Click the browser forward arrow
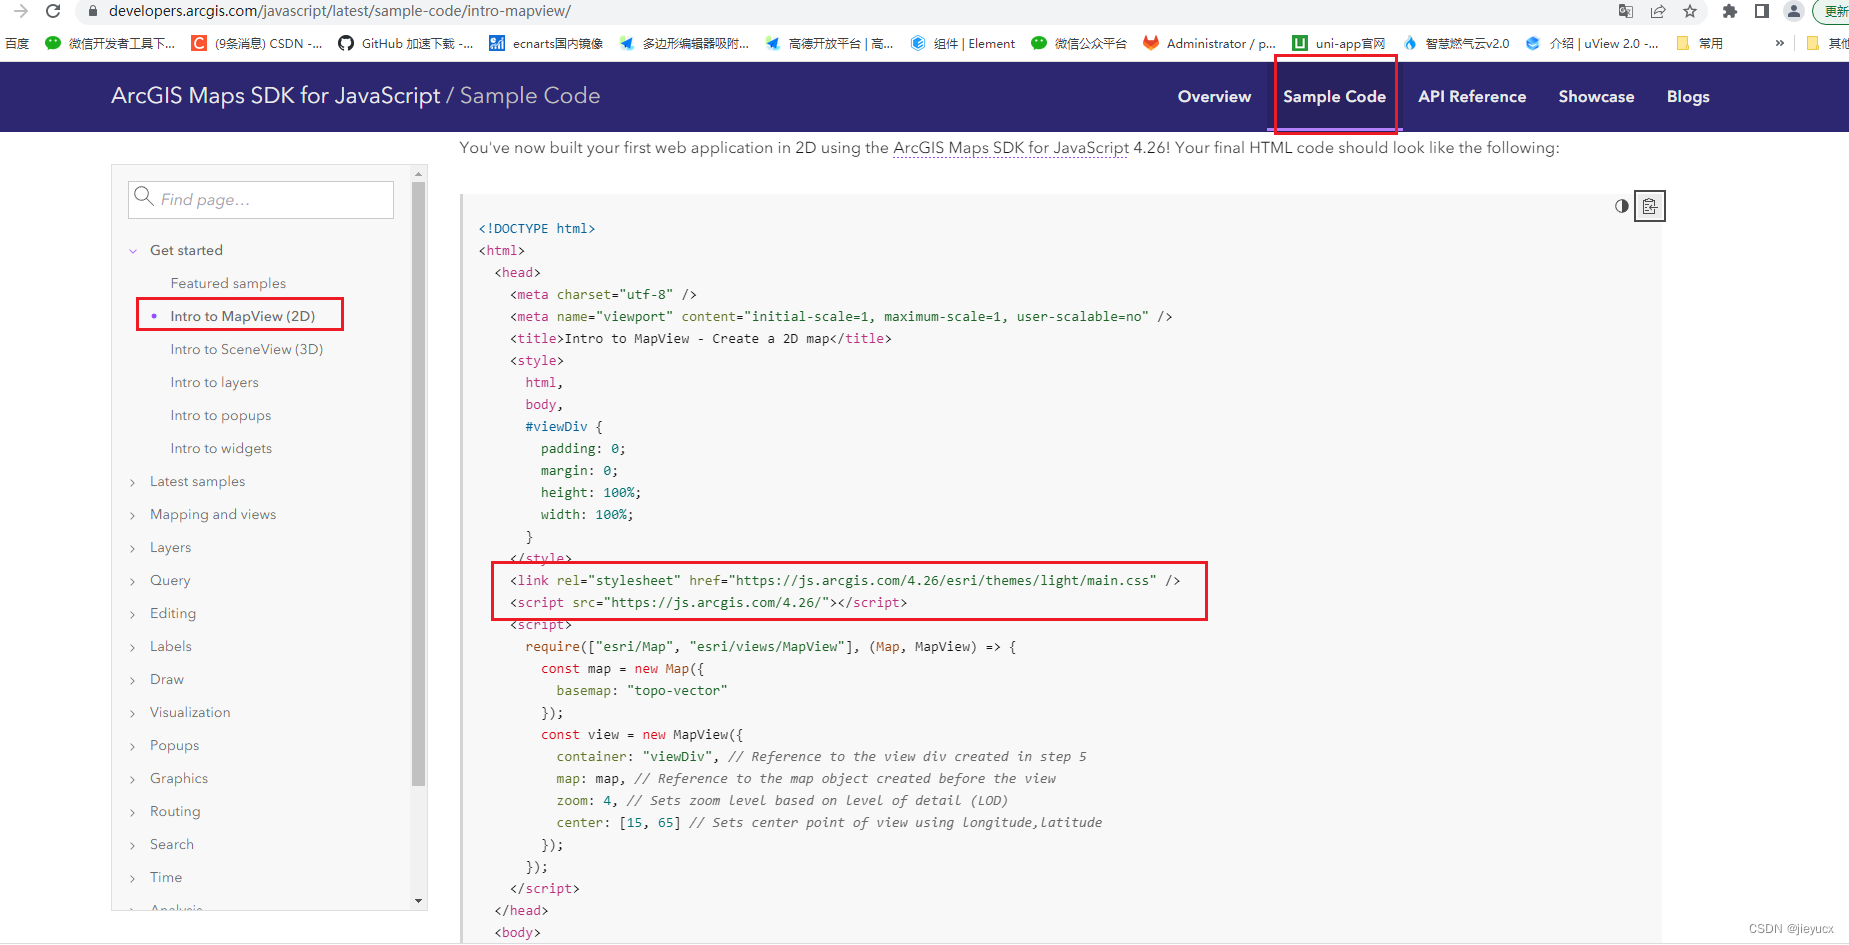Screen dimensions: 1849x945 pos(20,11)
